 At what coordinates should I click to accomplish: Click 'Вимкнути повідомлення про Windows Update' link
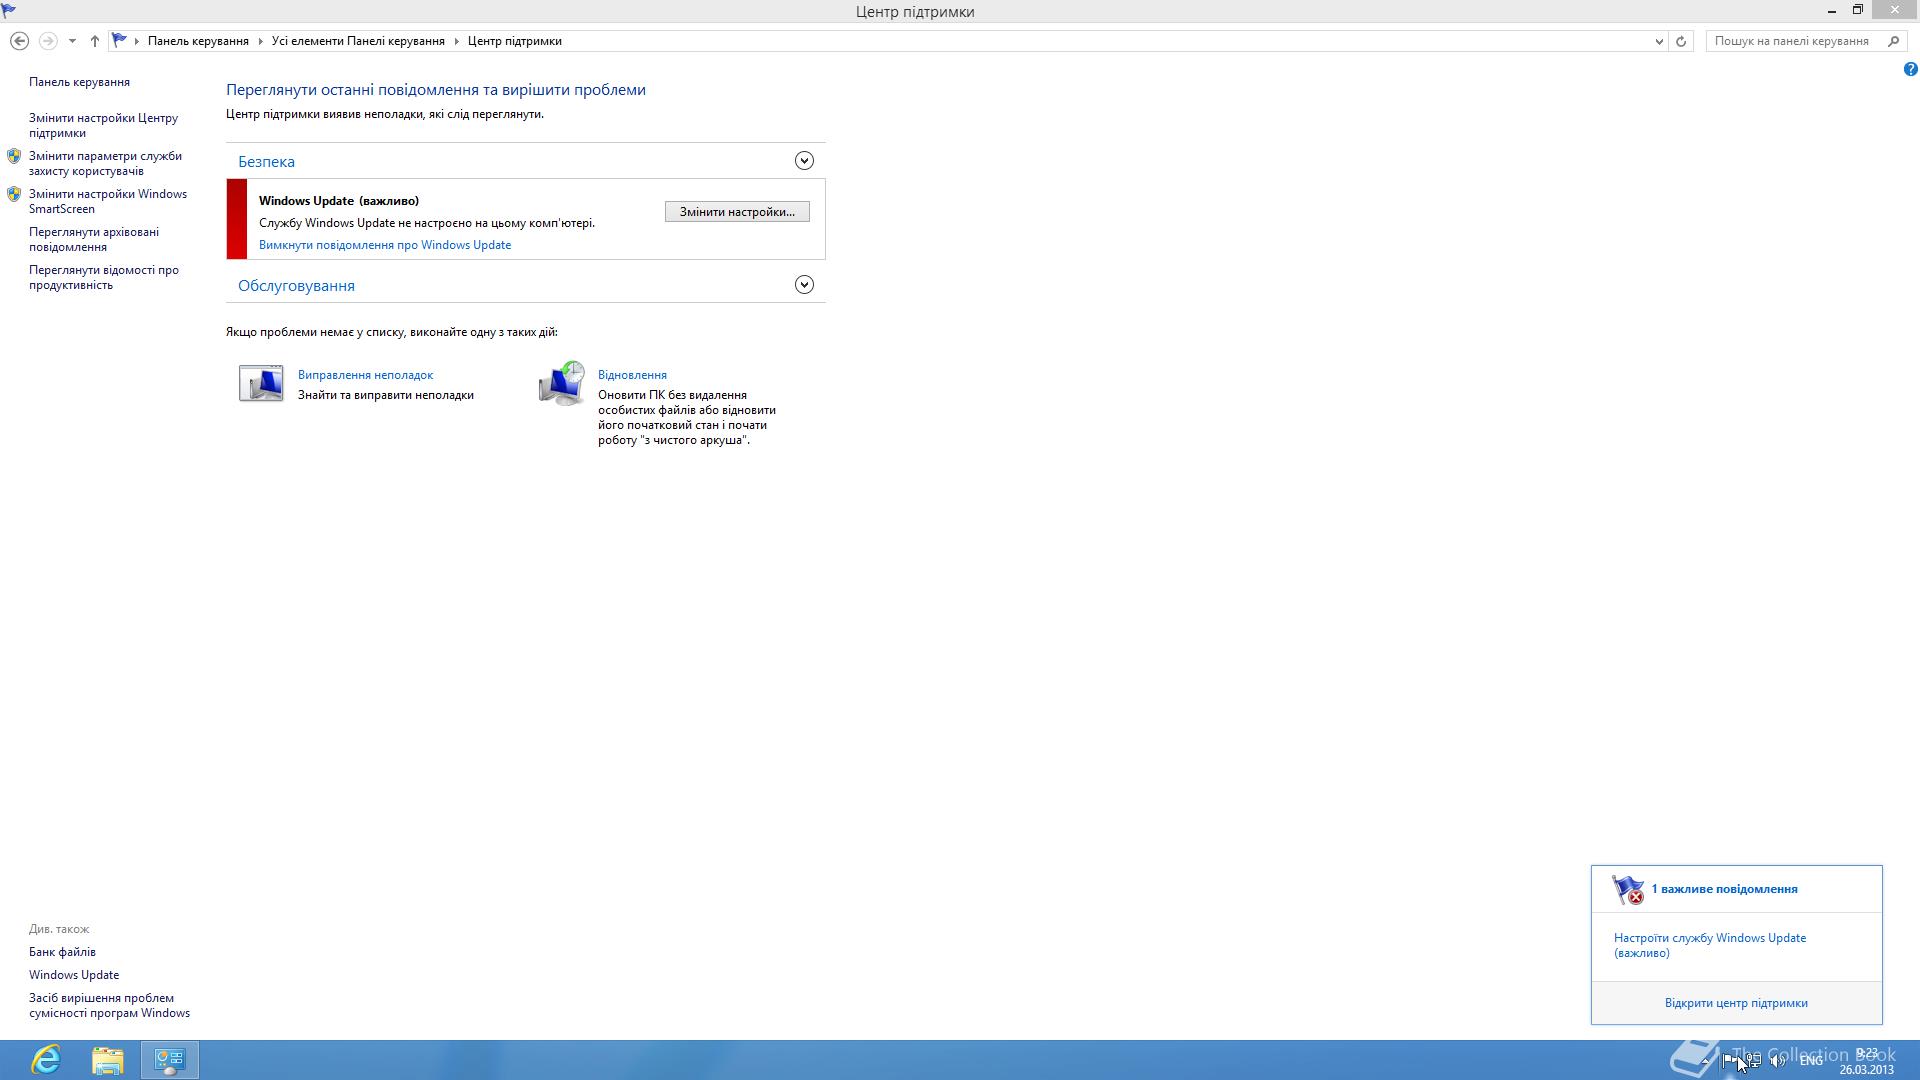click(385, 245)
